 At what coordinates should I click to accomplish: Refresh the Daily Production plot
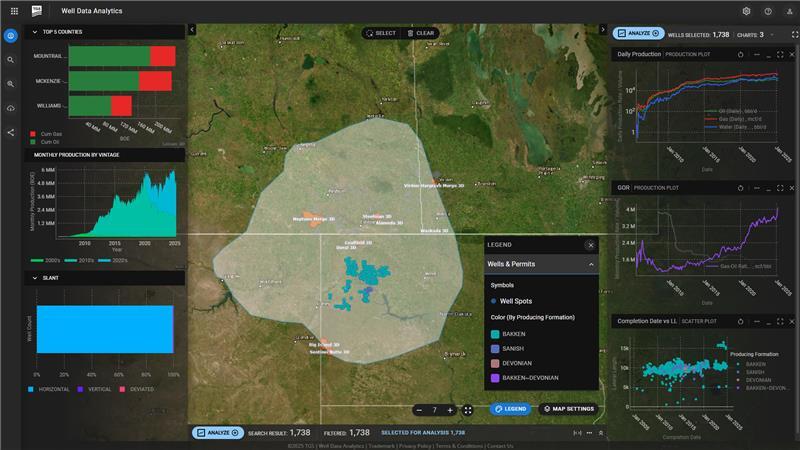tap(741, 54)
